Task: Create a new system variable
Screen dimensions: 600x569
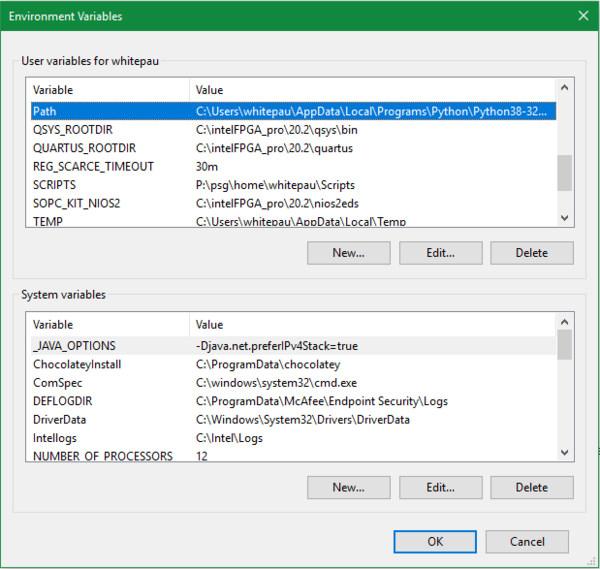Action: (x=348, y=487)
